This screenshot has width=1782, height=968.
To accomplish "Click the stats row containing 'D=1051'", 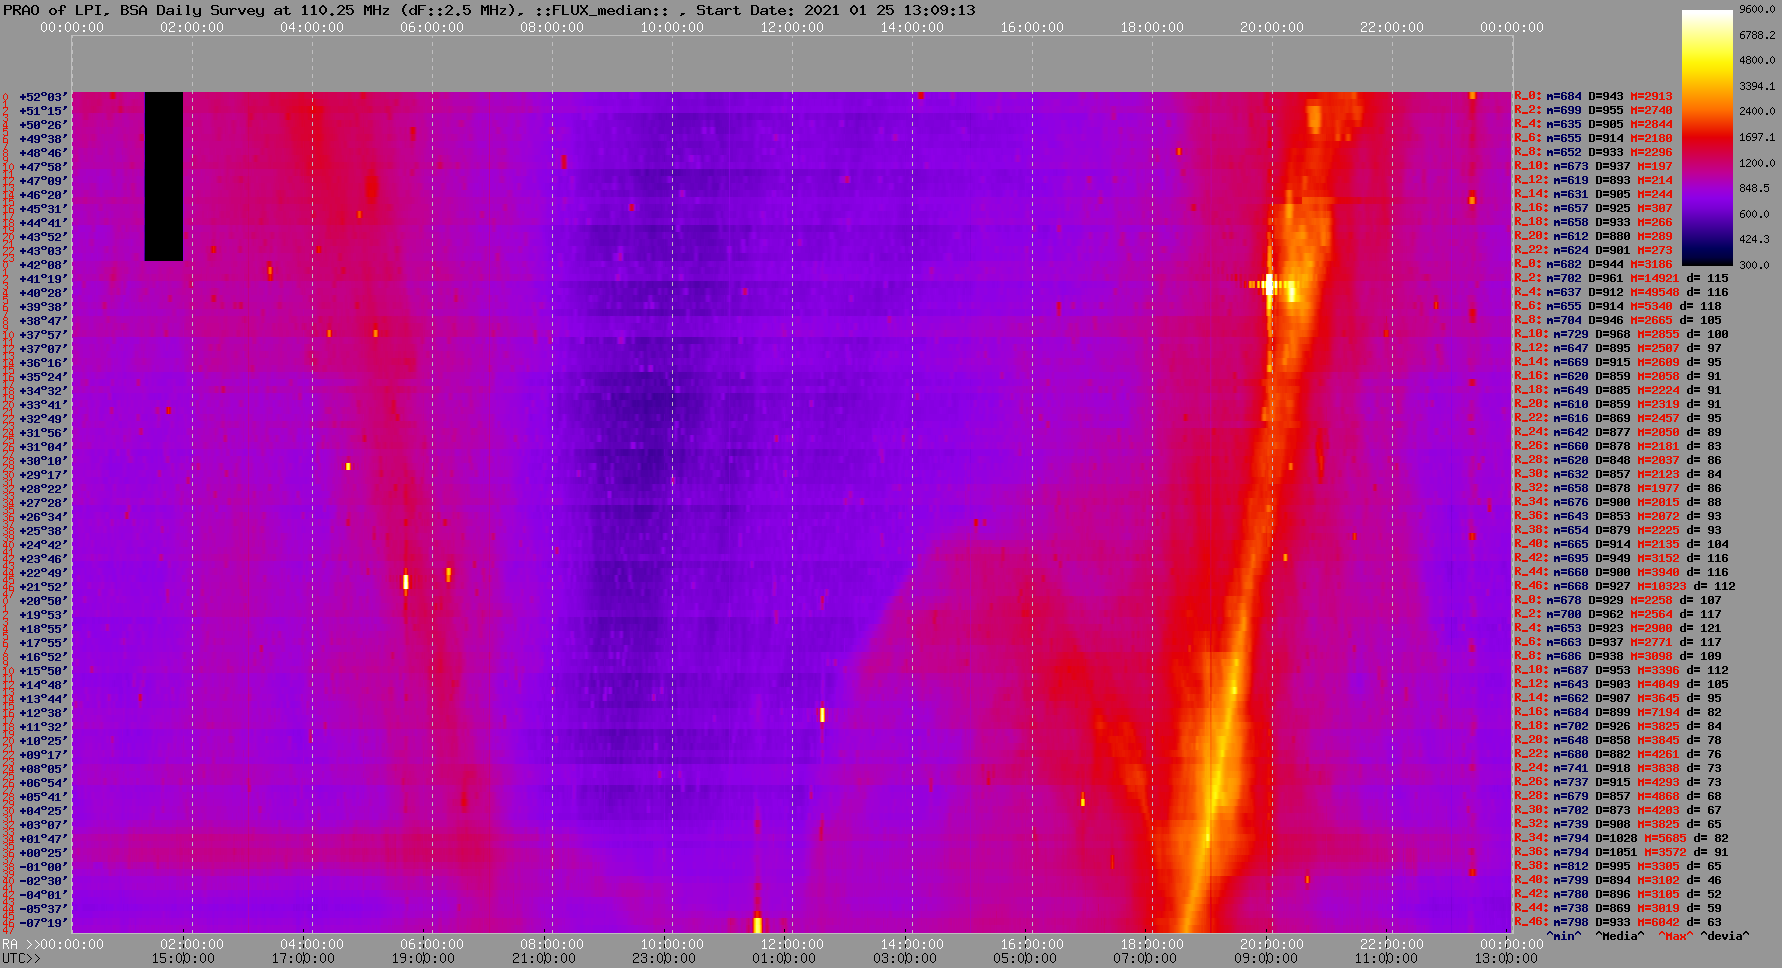I will 1621,853.
